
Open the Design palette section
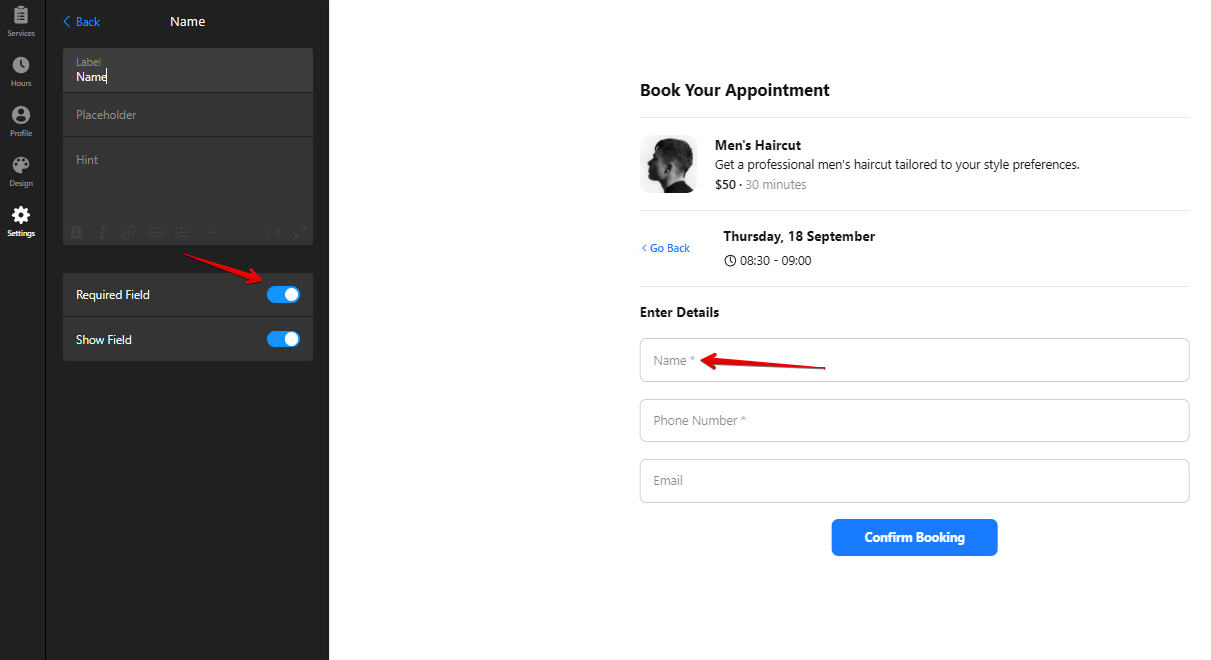(21, 171)
